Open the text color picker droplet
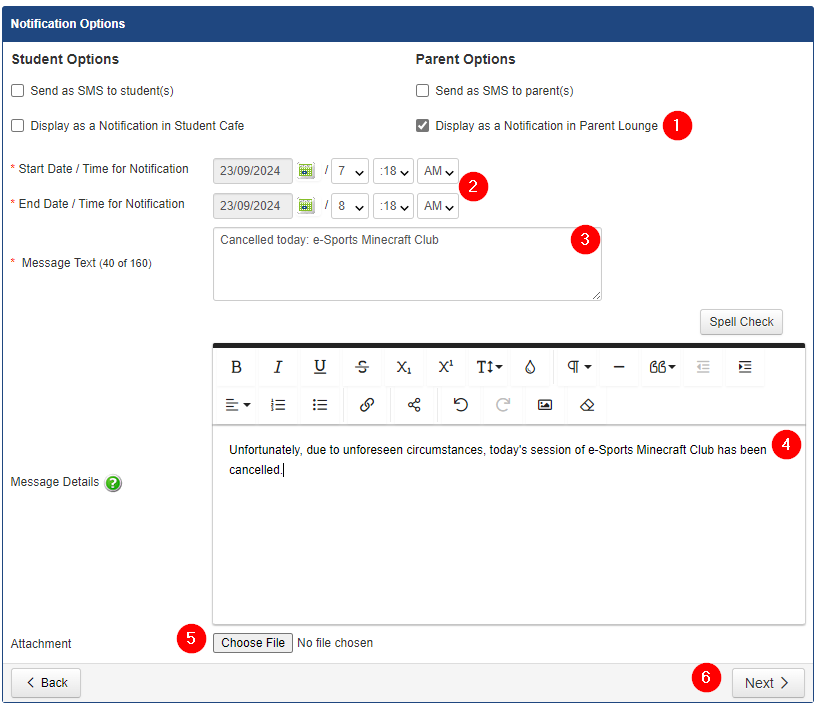The width and height of the screenshot is (820, 707). [530, 367]
